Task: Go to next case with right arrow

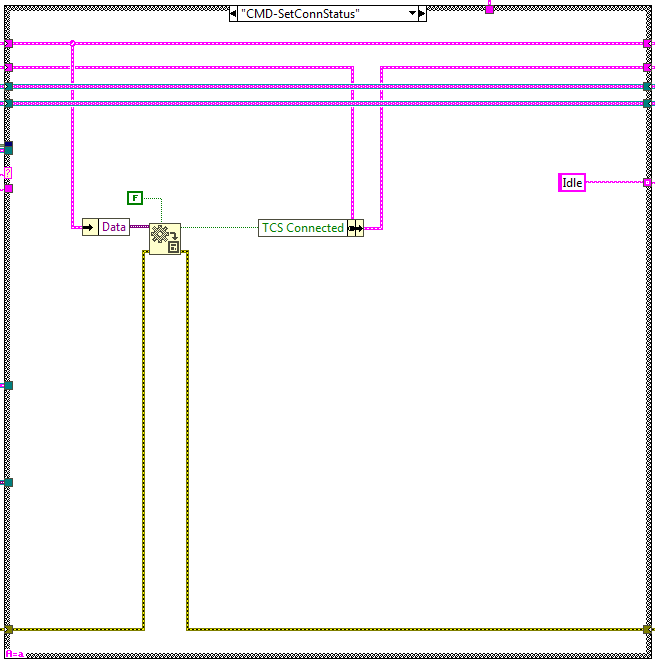Action: (422, 14)
